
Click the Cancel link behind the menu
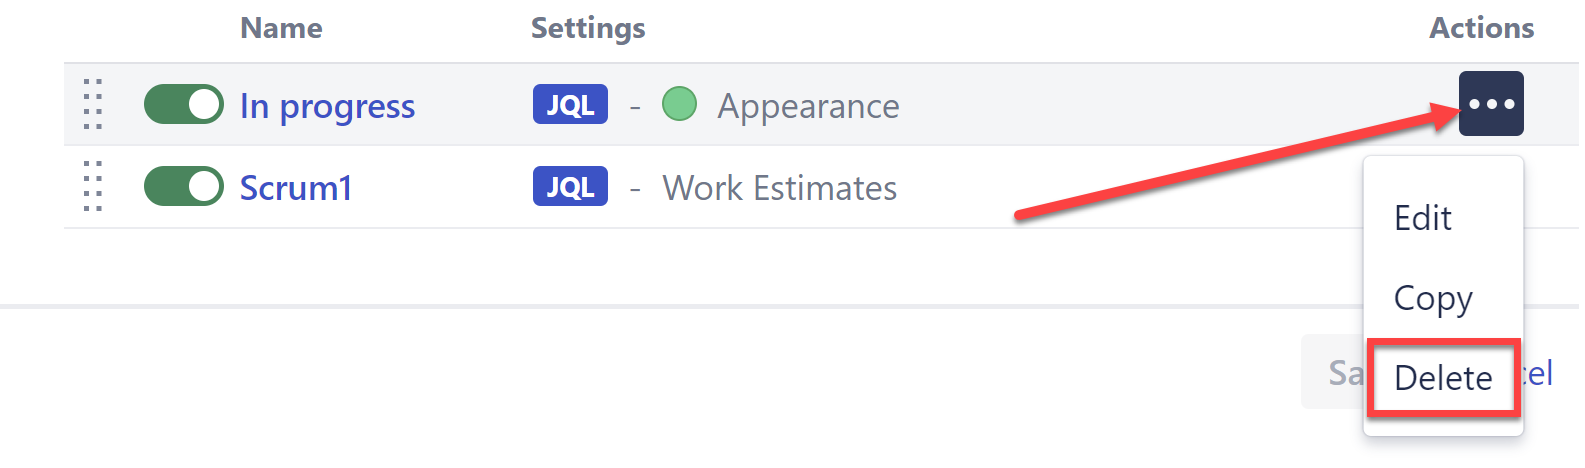[x=1540, y=374]
